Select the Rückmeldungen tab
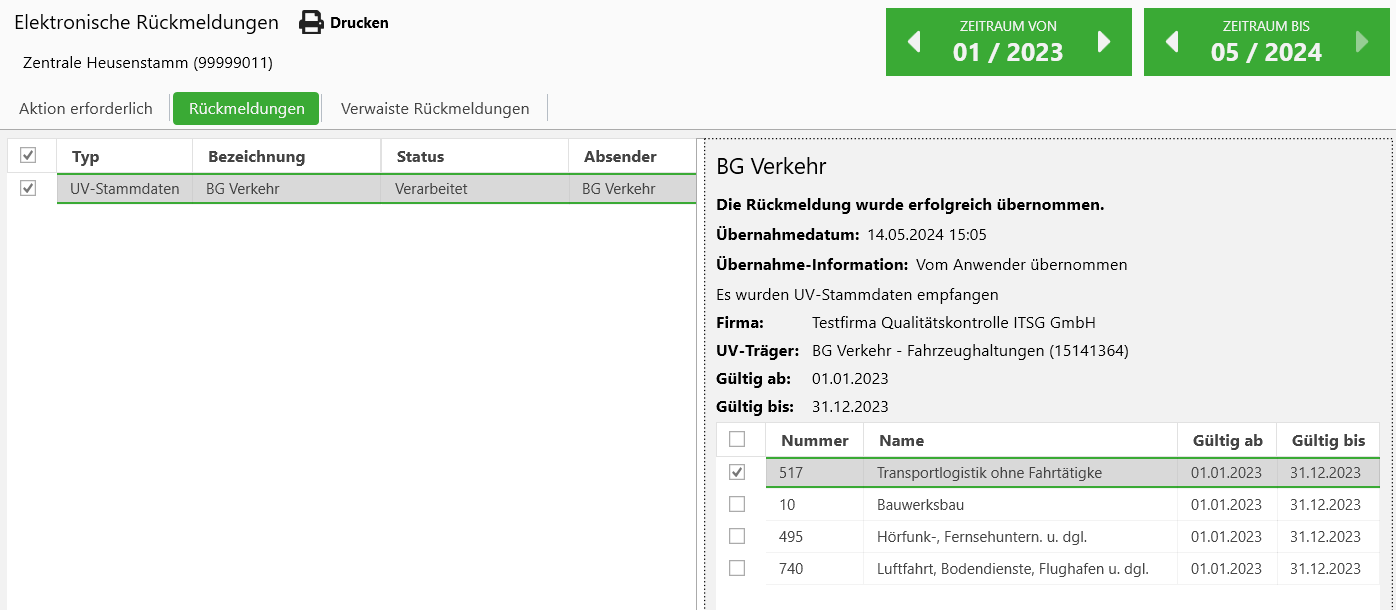The image size is (1396, 610). point(246,108)
